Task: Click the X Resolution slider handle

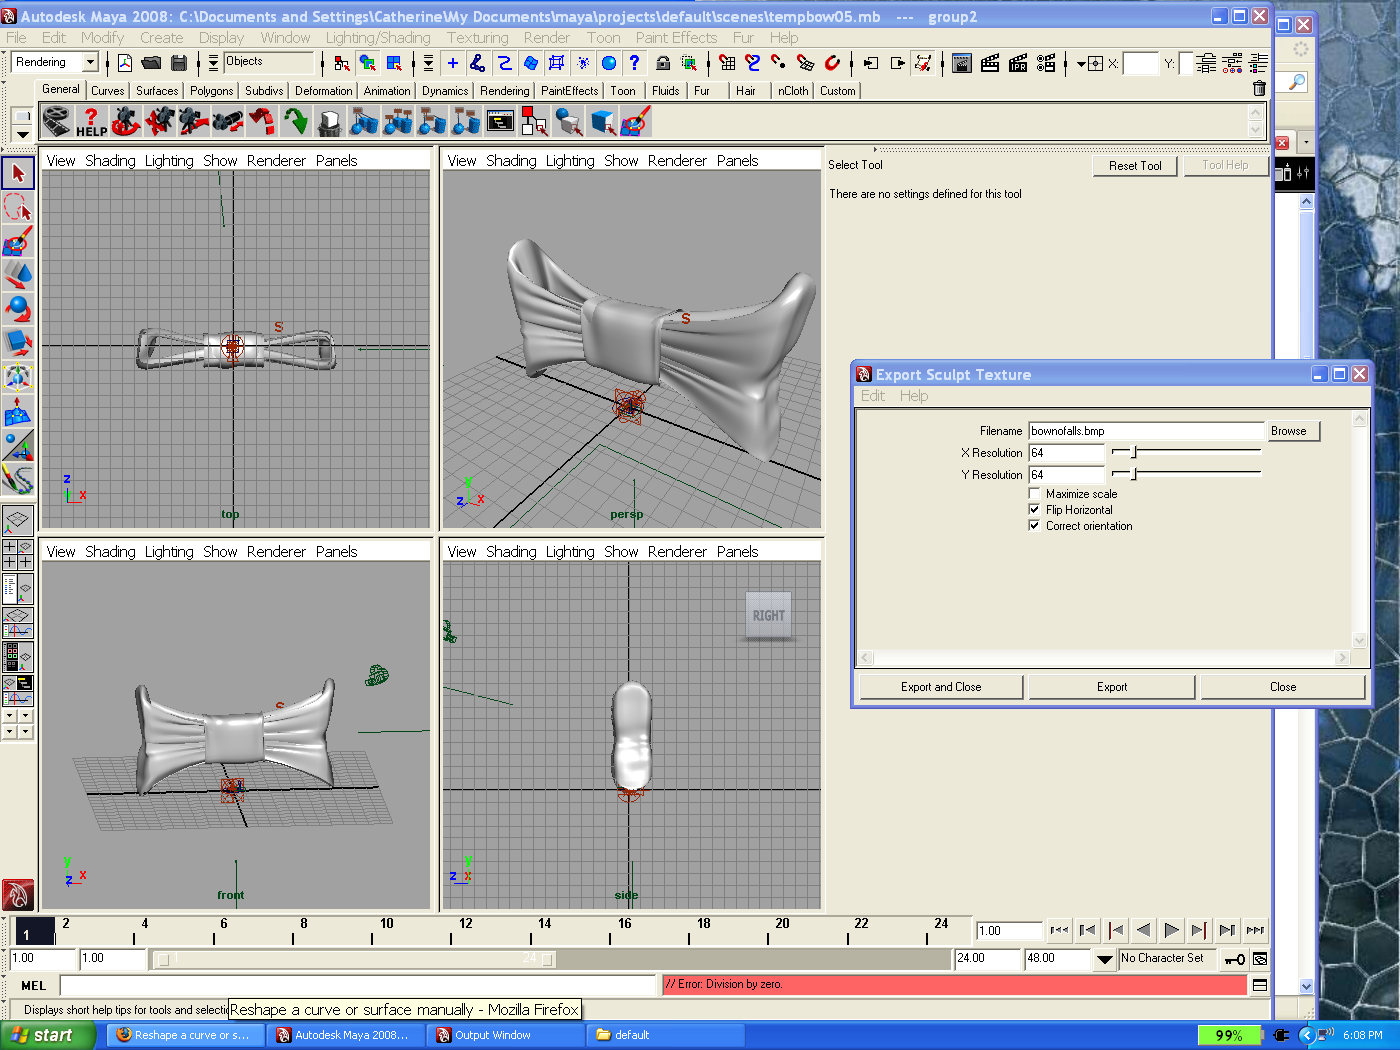Action: 1133,453
